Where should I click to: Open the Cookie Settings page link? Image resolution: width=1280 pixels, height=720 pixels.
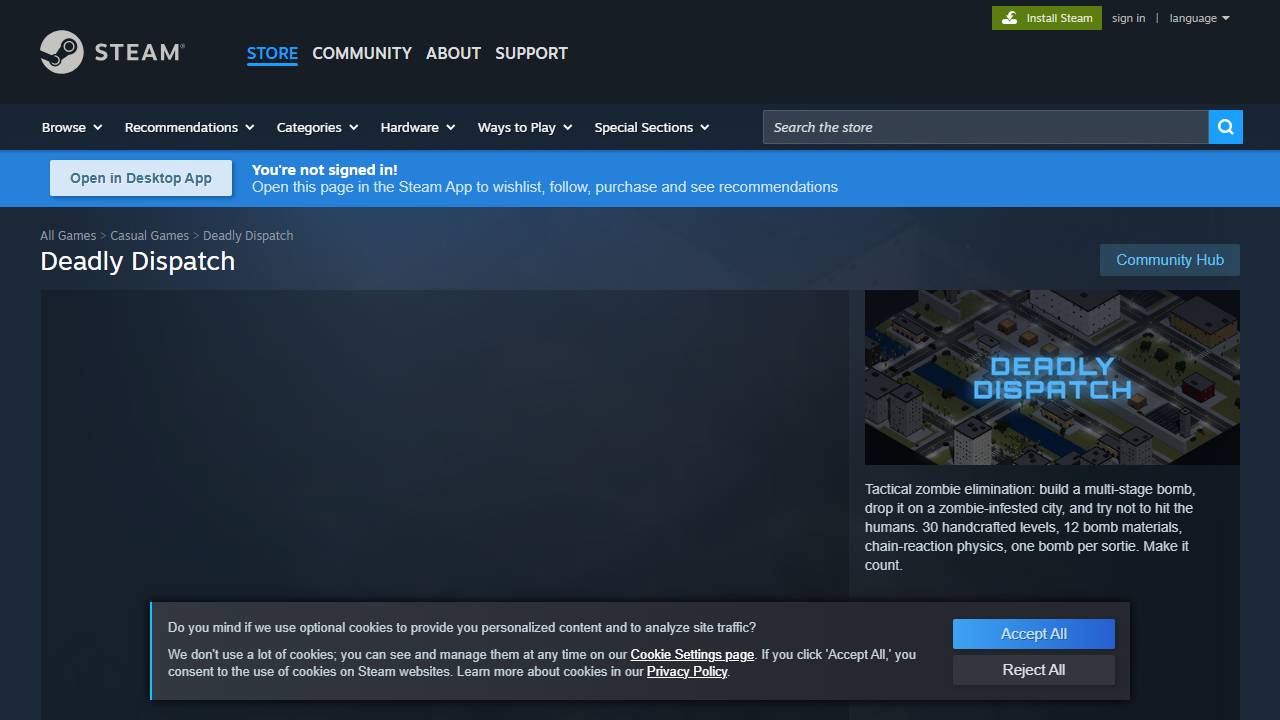click(692, 655)
